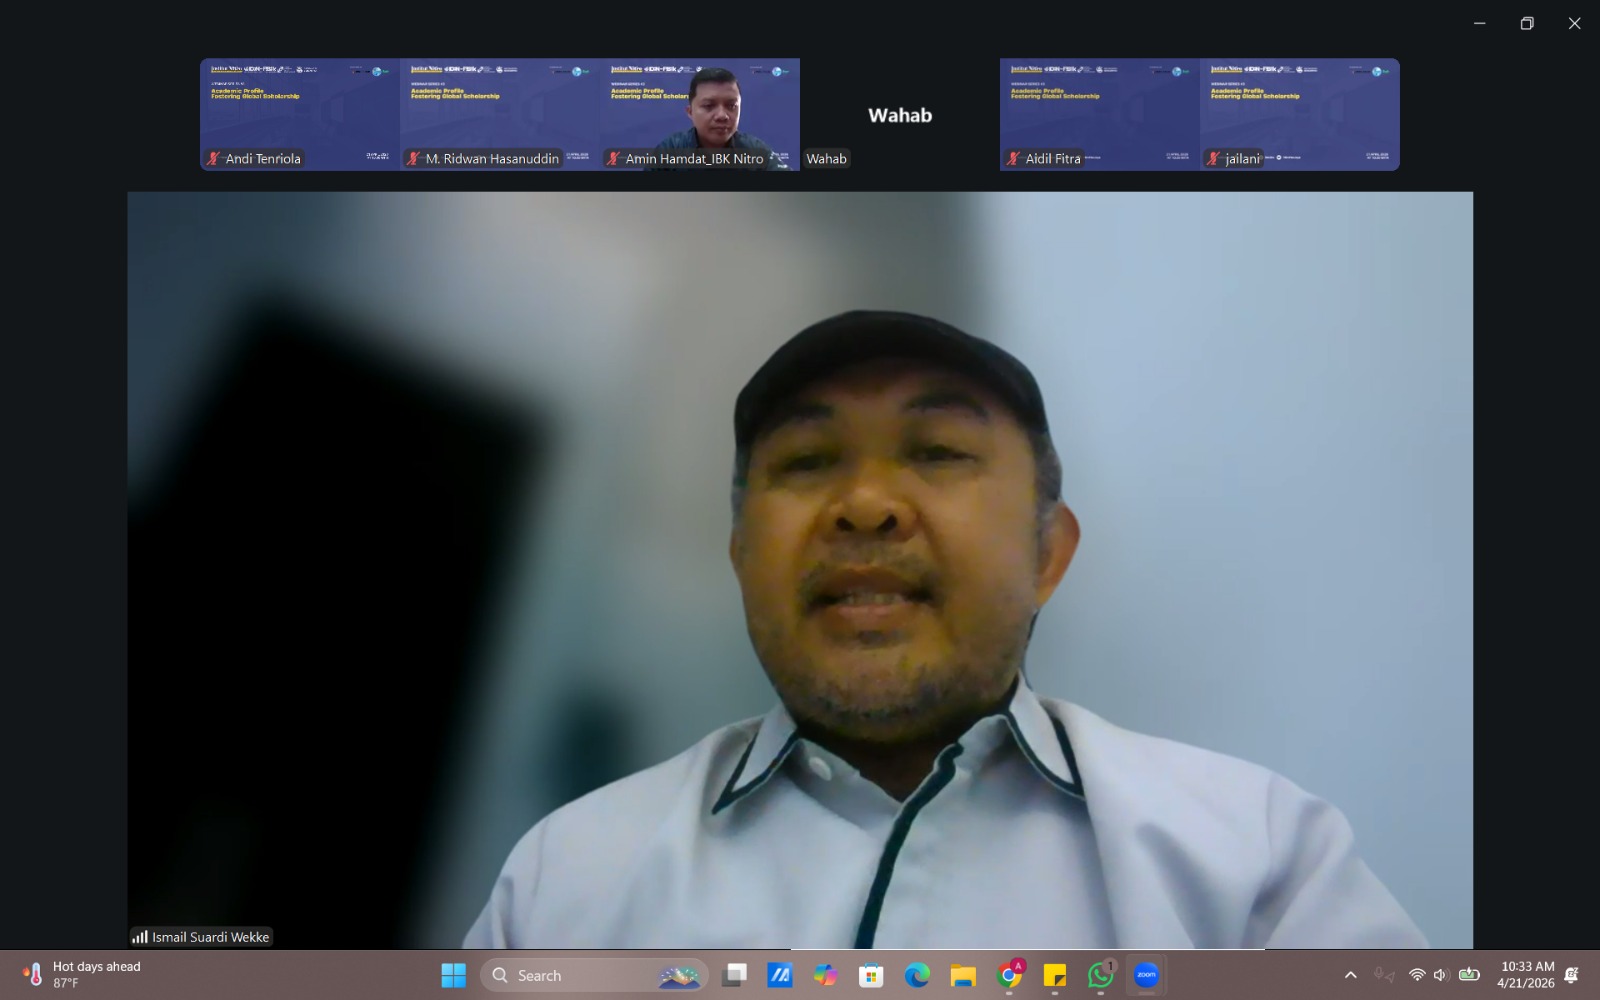Open Sticky Notes from the taskbar

pos(1055,975)
